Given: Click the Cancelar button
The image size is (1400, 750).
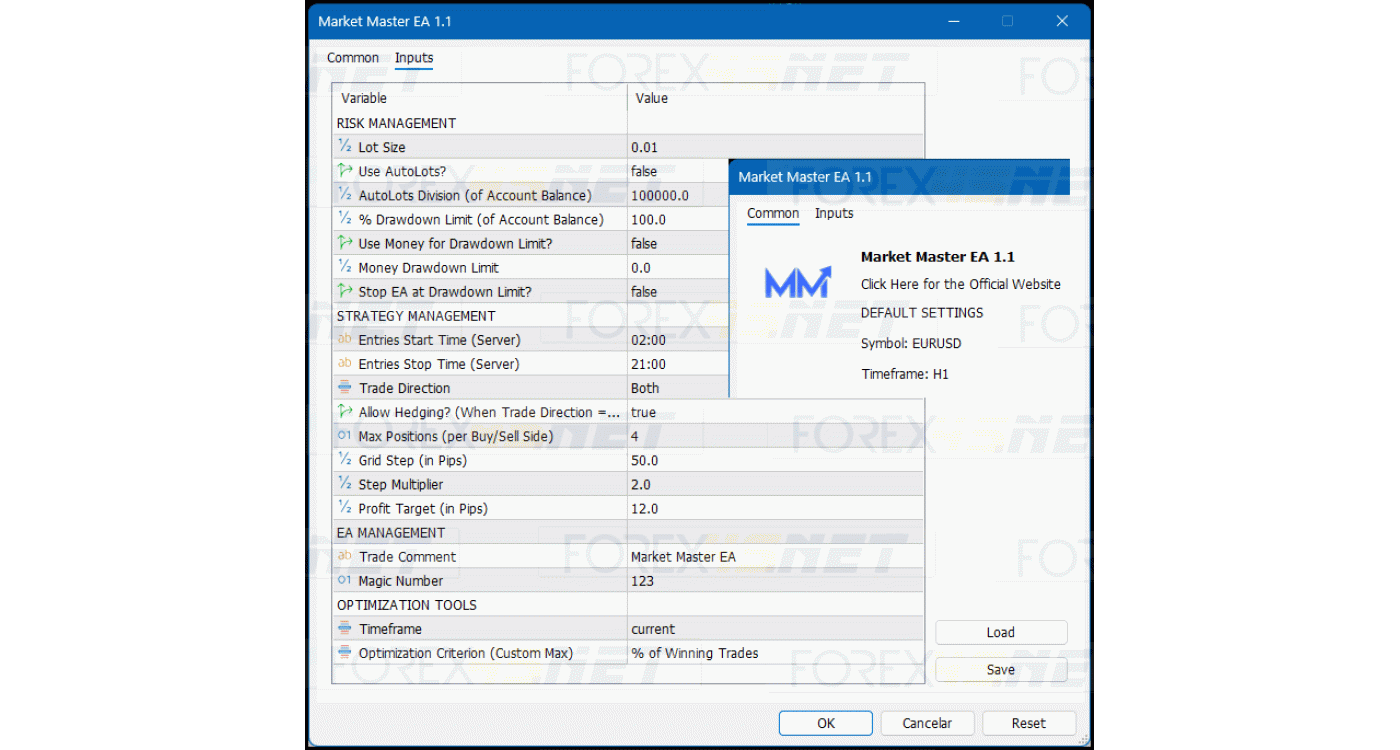Looking at the screenshot, I should (x=927, y=723).
